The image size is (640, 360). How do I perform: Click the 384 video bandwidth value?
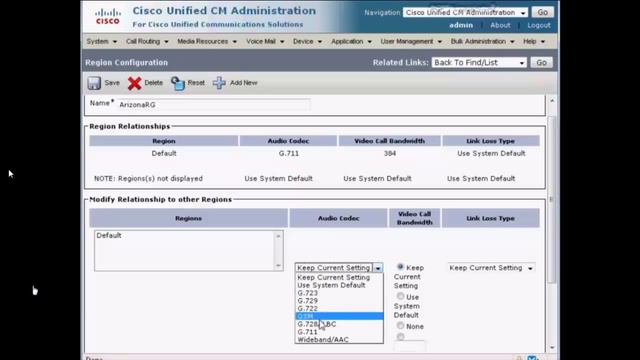(x=389, y=153)
